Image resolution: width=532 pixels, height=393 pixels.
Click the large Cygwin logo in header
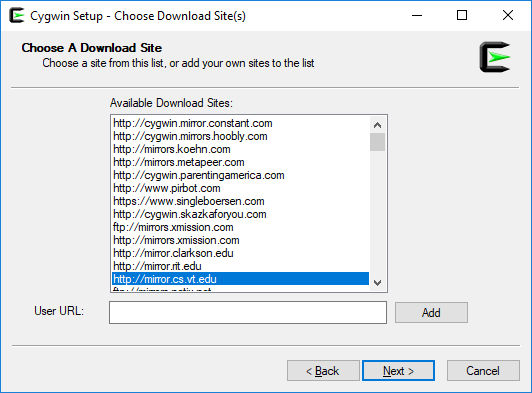coord(495,57)
